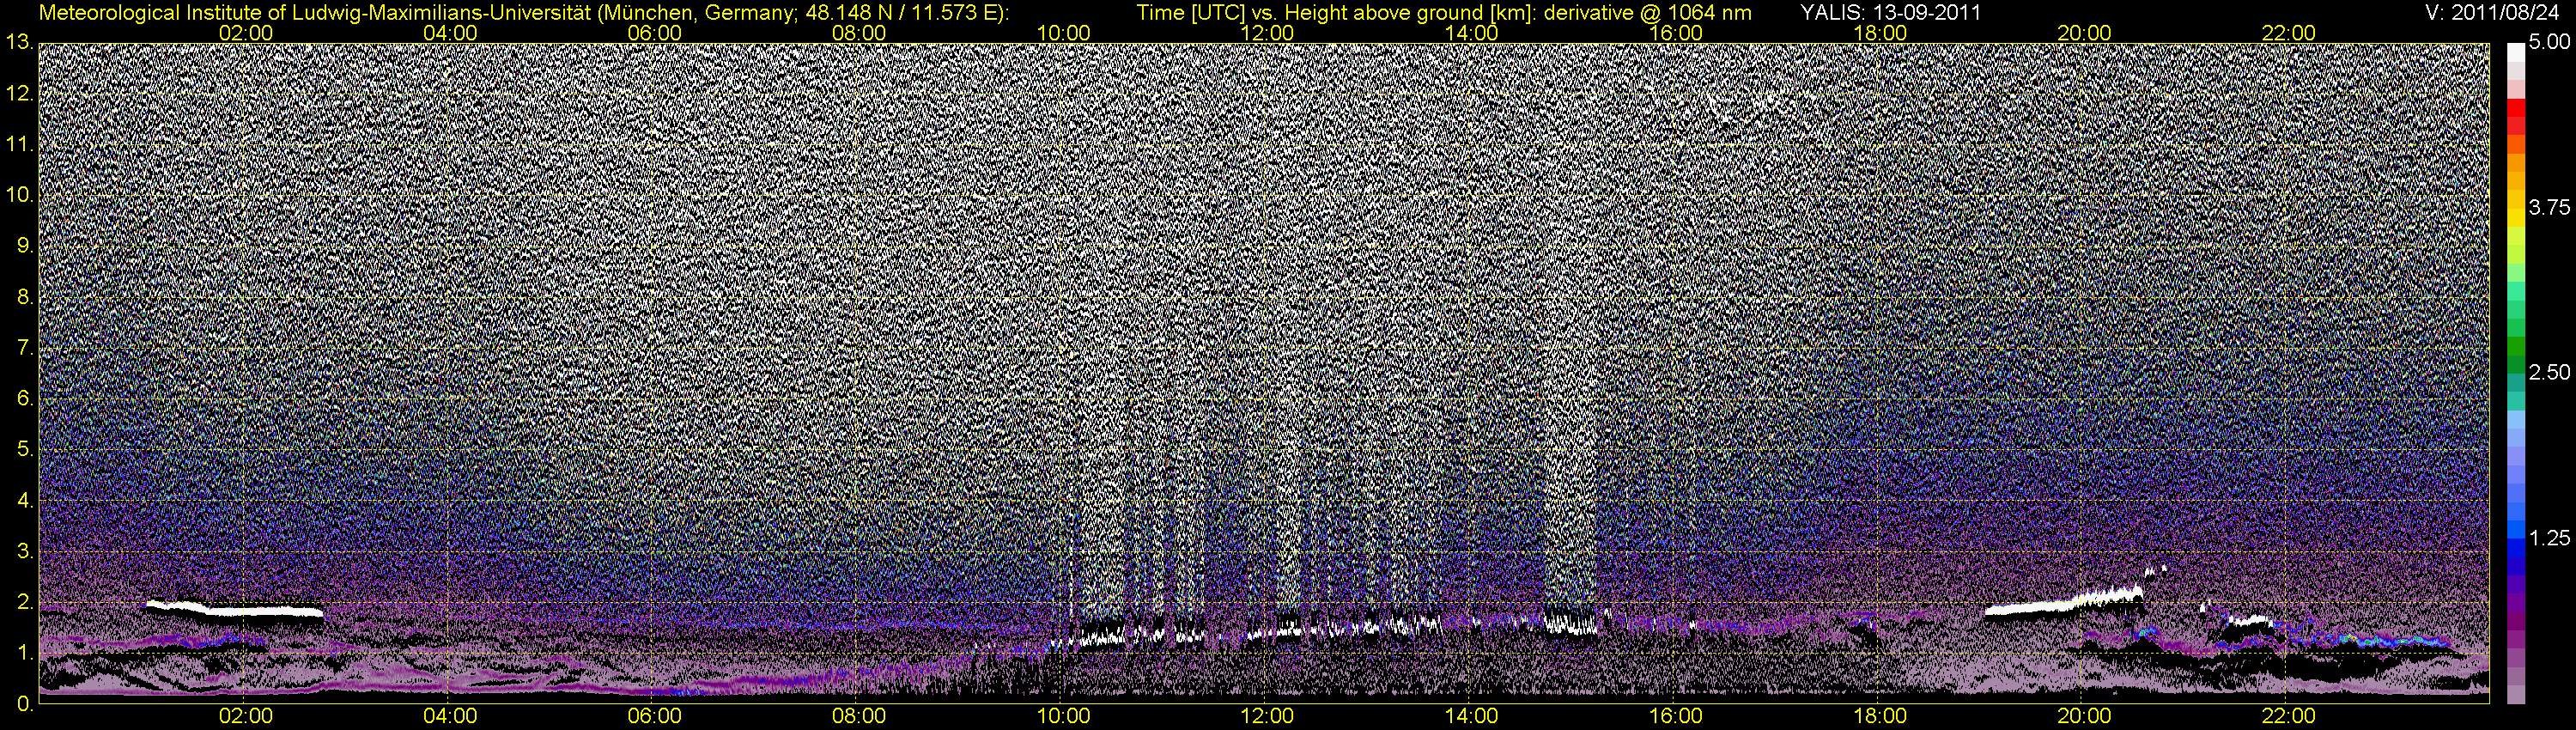Click the 10 km height axis label
2576x730 pixels.
19,195
